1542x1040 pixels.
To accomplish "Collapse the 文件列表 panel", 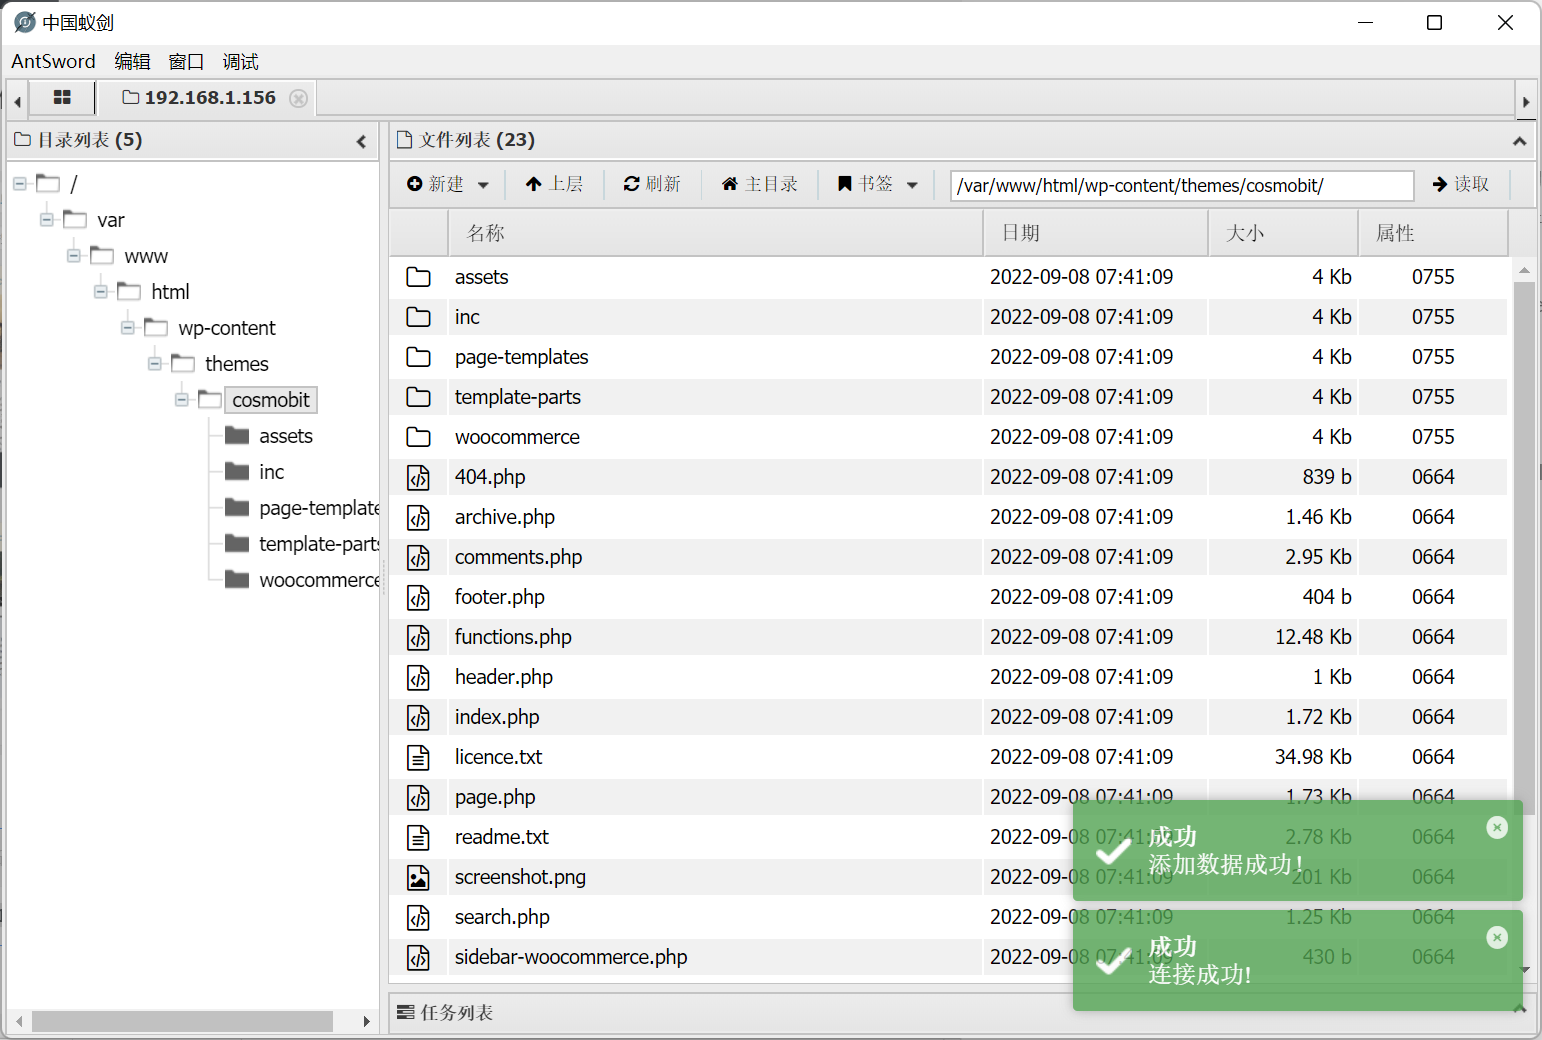I will [x=1519, y=141].
